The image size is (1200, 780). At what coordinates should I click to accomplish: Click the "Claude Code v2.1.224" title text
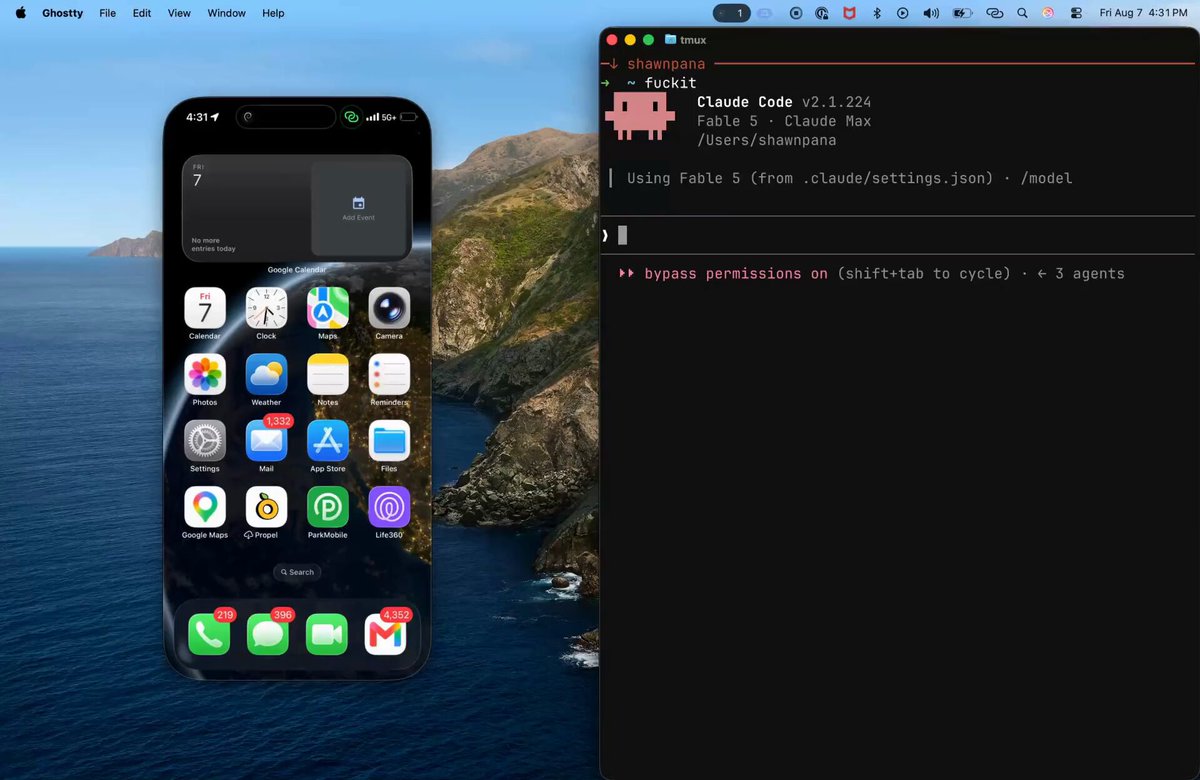click(784, 102)
